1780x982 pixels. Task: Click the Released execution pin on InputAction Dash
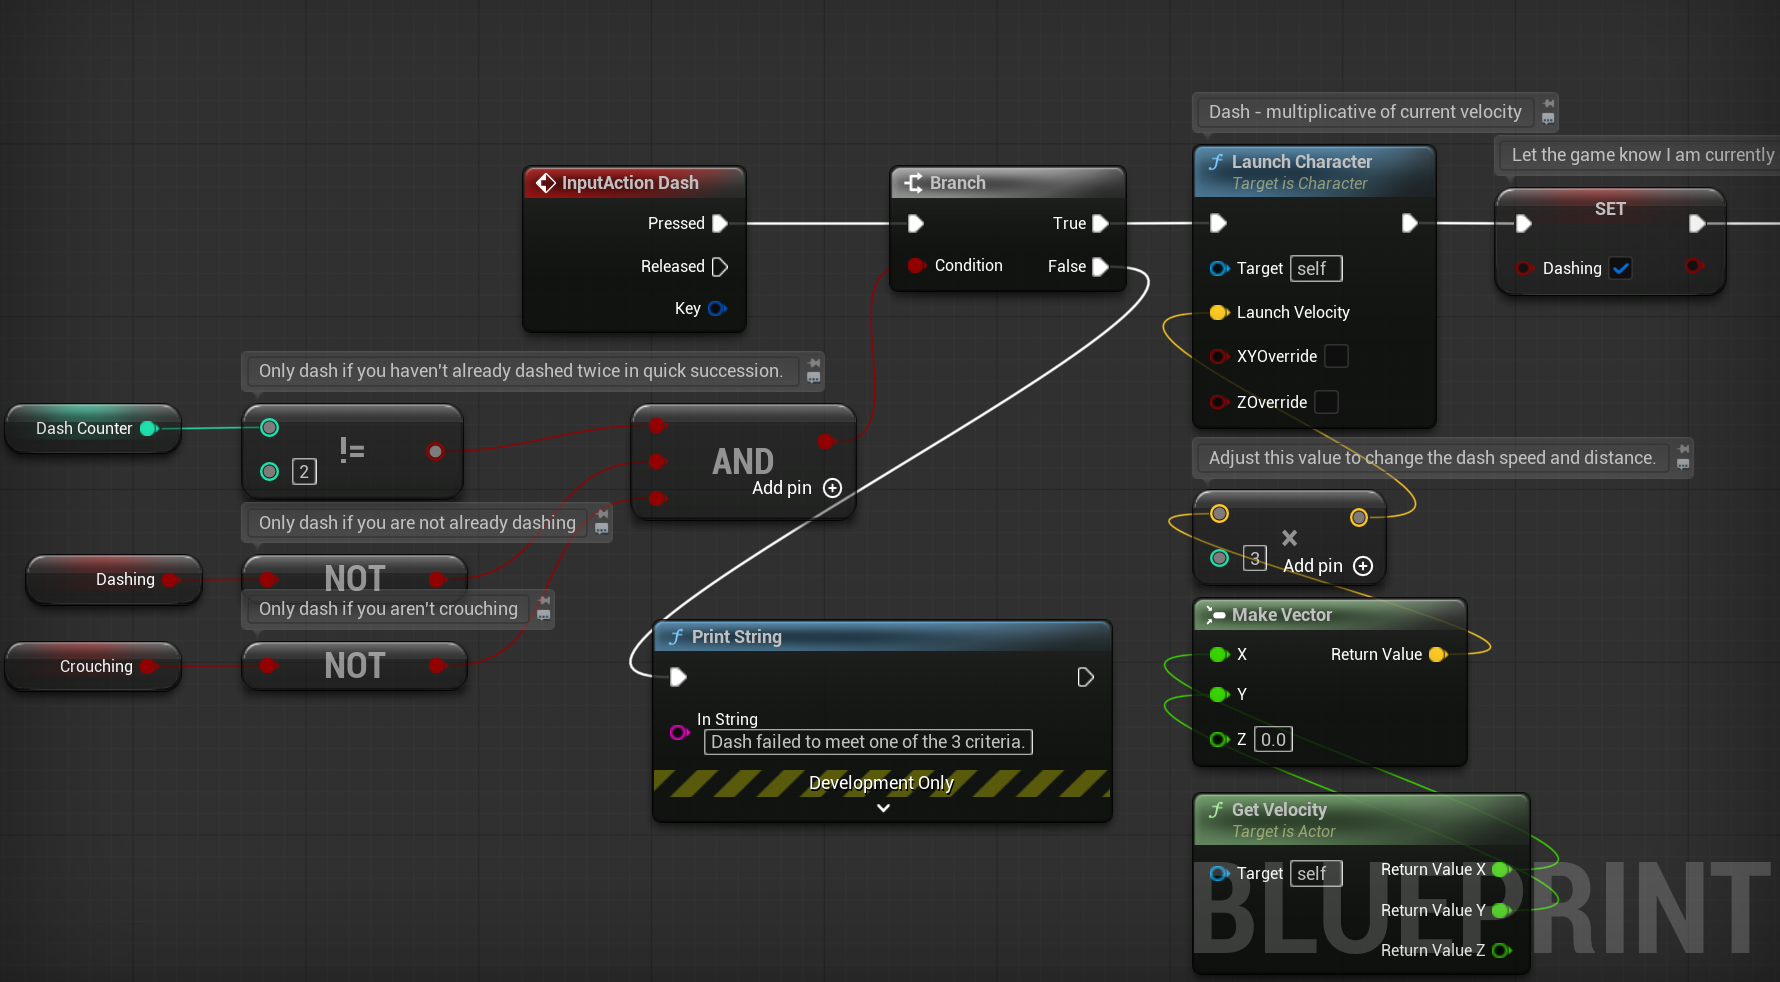[719, 266]
